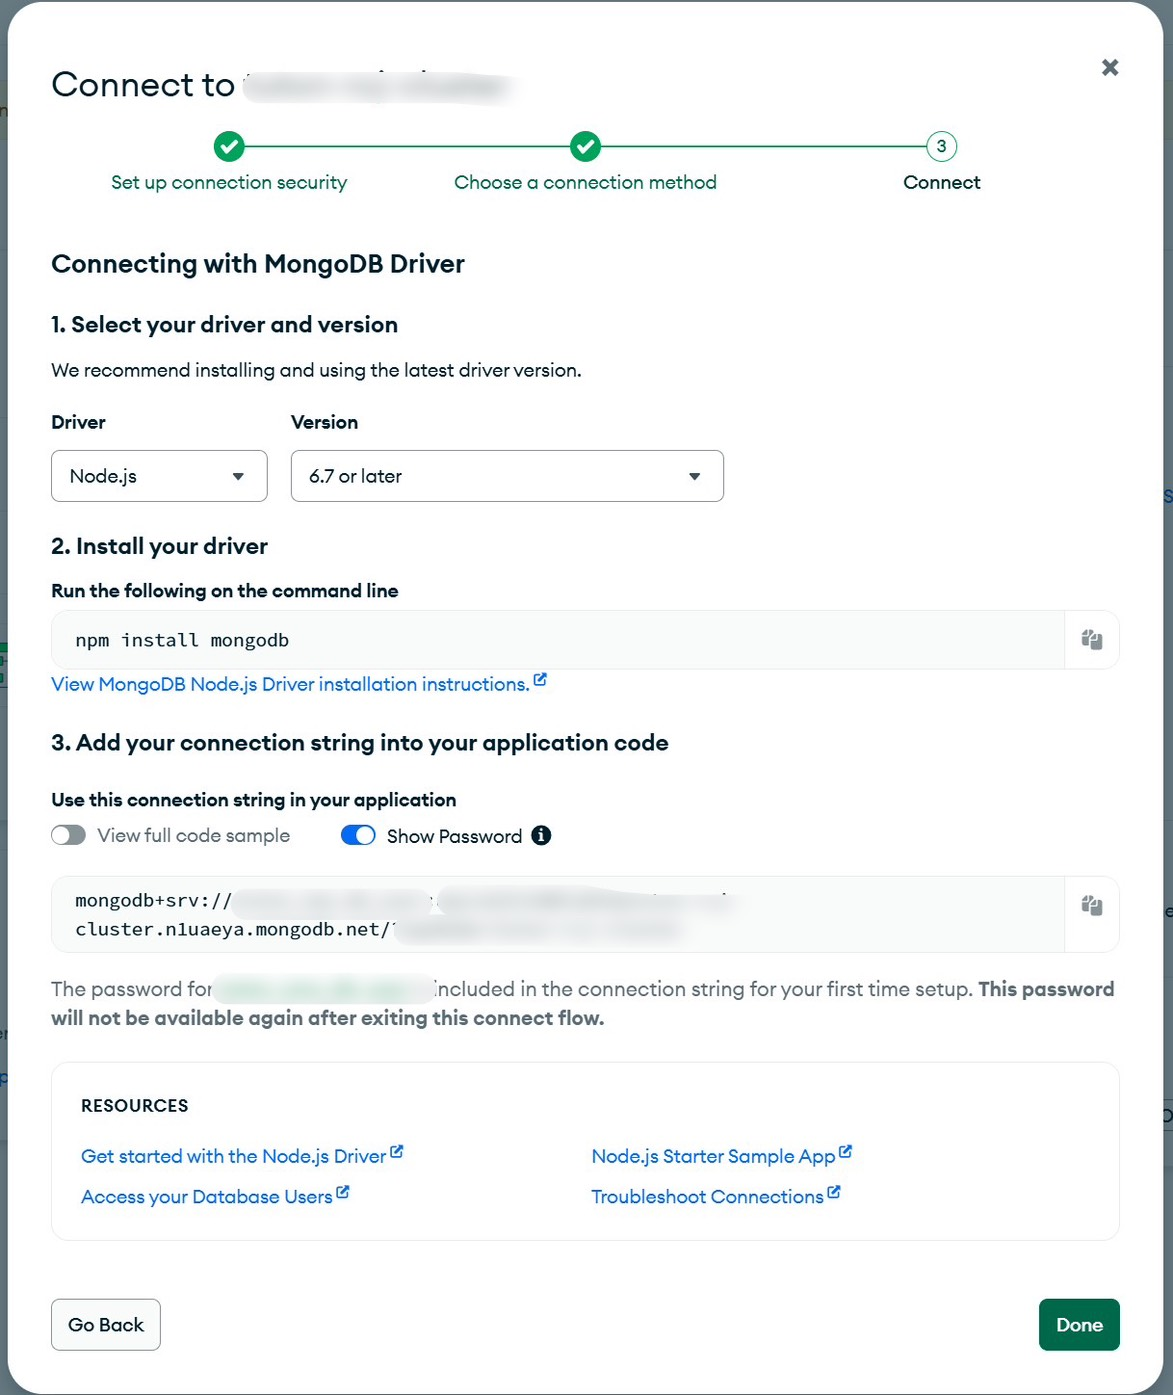The width and height of the screenshot is (1173, 1395).
Task: Open Node.js Starter Sample App link
Action: click(x=721, y=1156)
